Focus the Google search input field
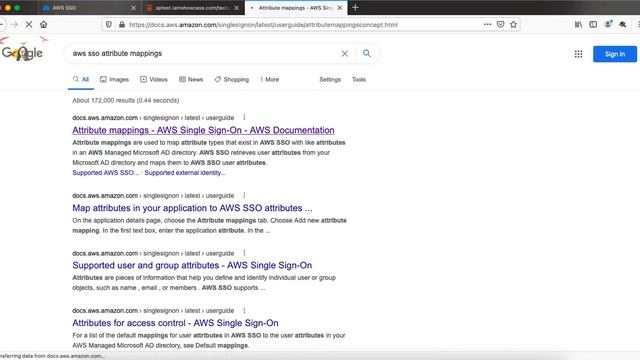 pos(204,53)
